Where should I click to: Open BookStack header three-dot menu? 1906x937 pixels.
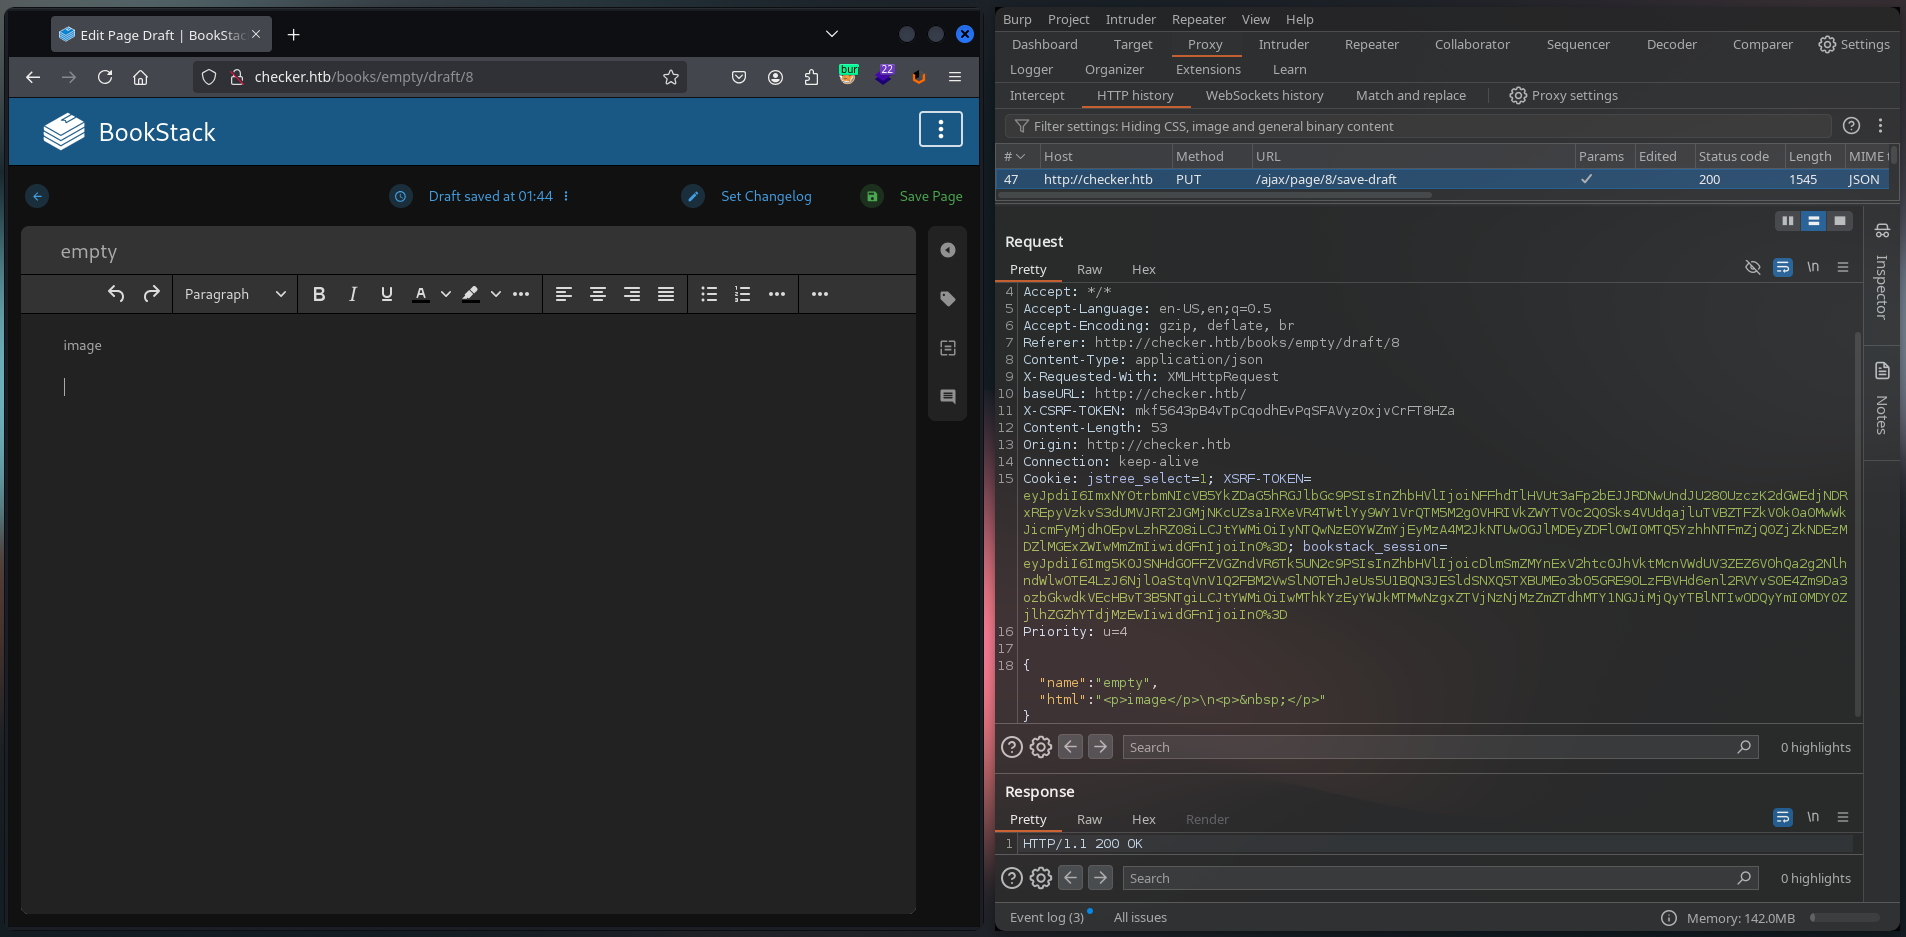point(941,129)
